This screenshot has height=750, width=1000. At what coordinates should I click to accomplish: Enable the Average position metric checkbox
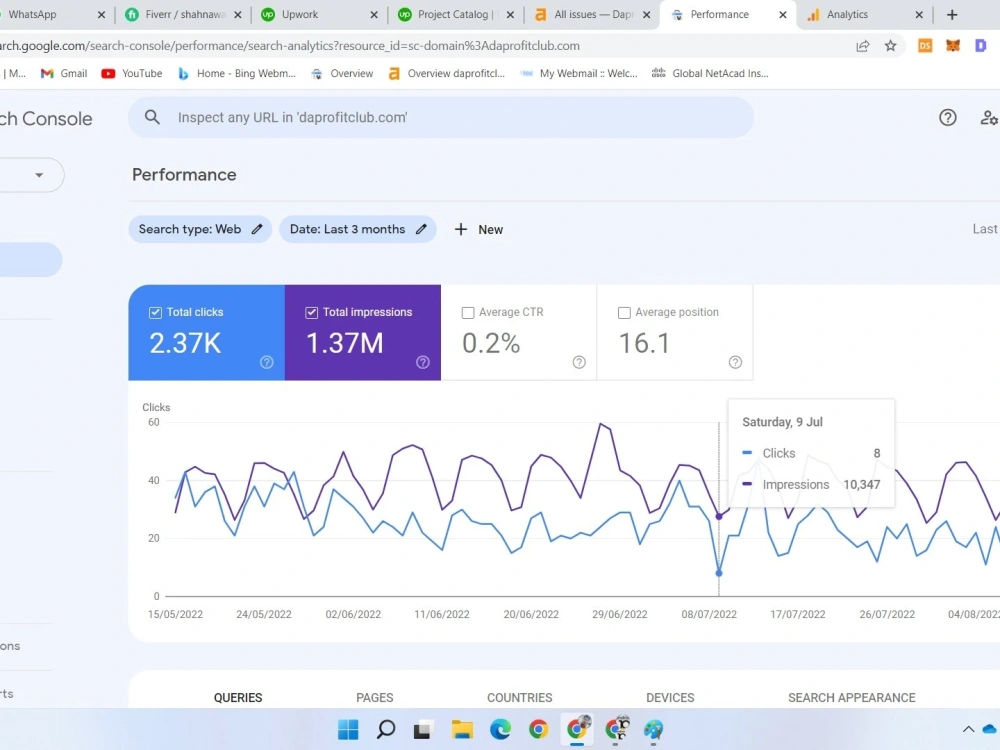point(624,312)
